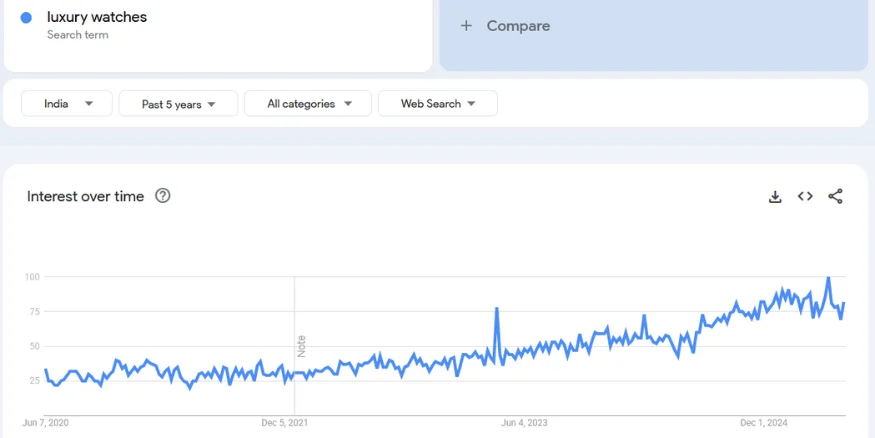
Task: Click the Dec 5, 2021 axis label
Action: [x=285, y=423]
